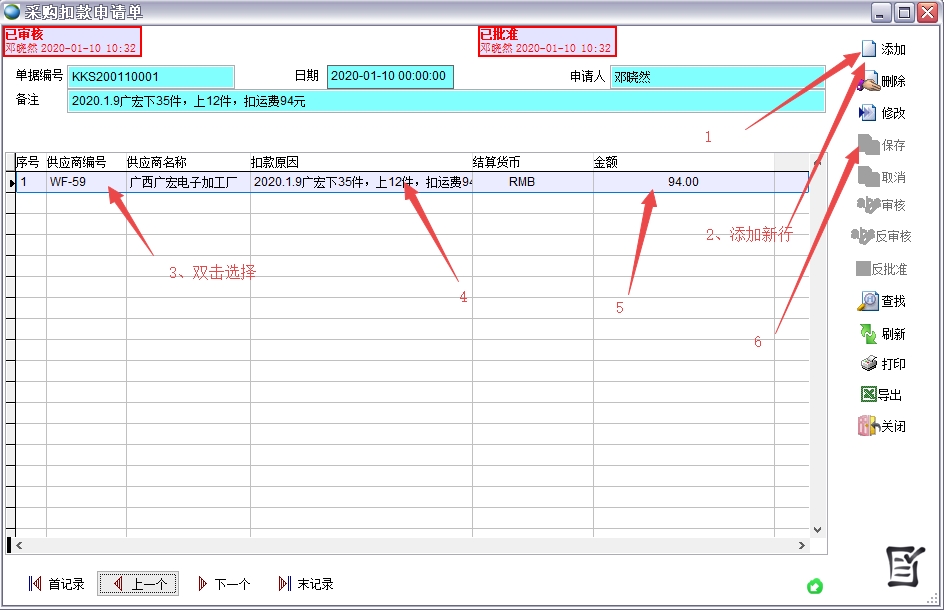Click the 备注 remarks field
The height and width of the screenshot is (610, 945).
[x=445, y=101]
